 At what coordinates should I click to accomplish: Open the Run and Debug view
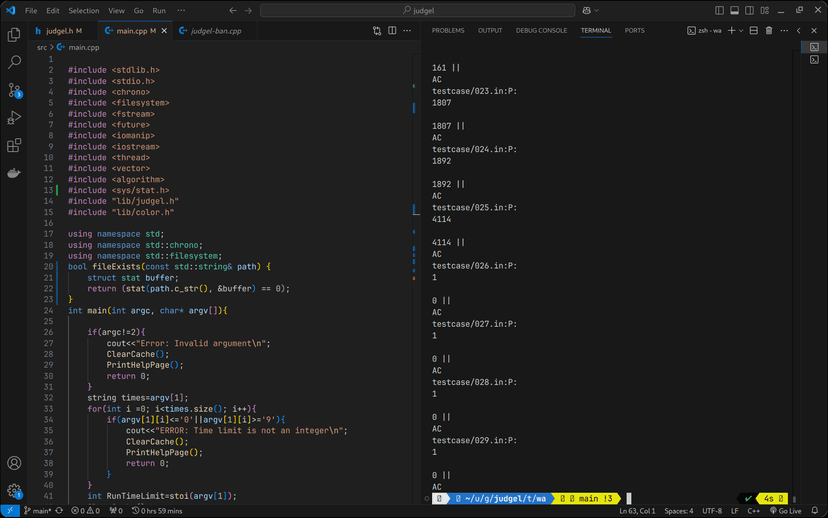click(14, 118)
